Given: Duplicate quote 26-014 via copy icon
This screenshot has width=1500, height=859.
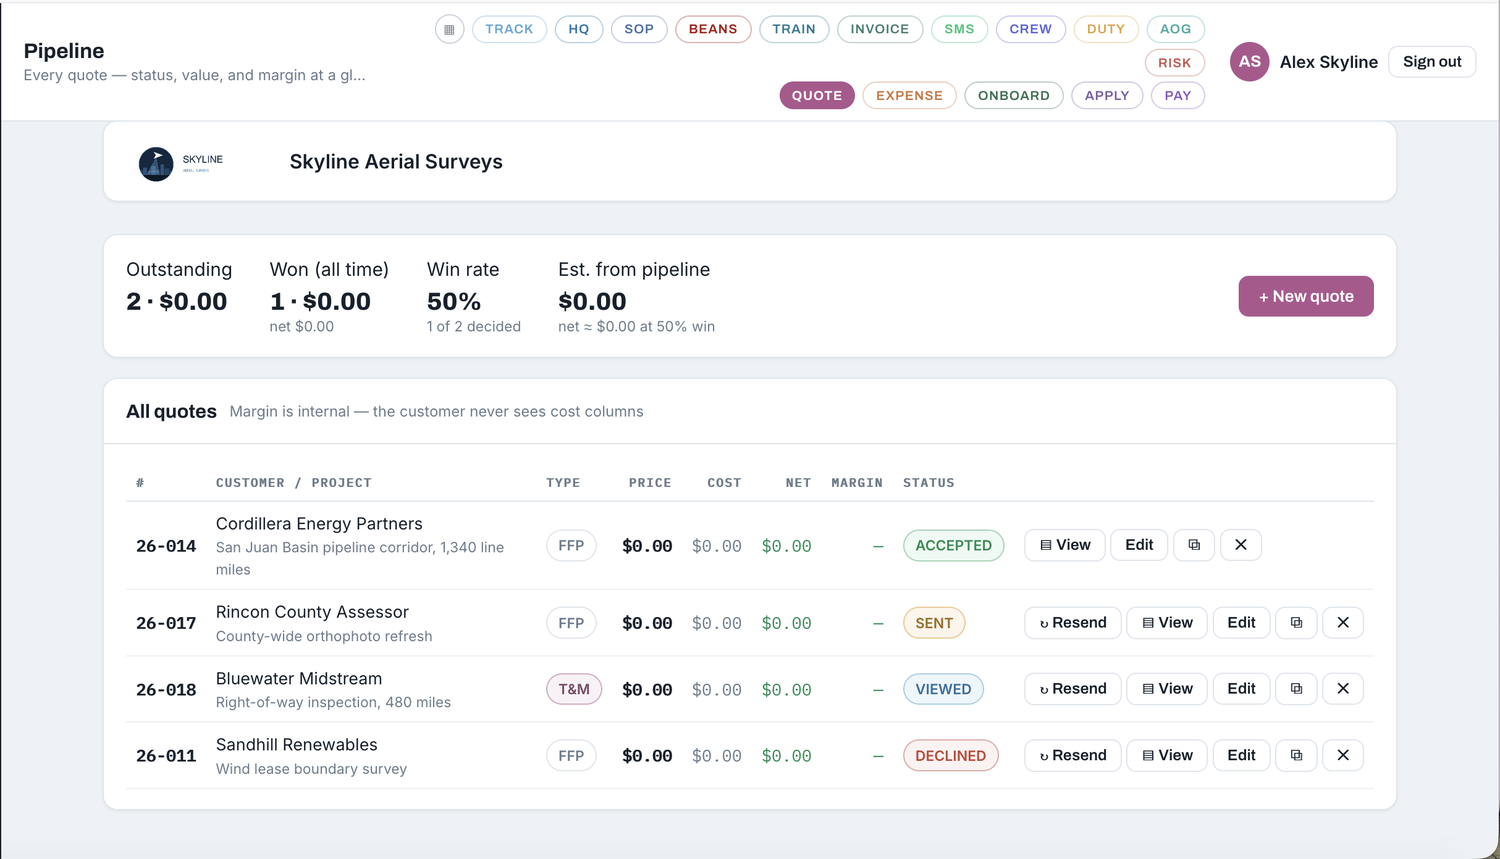Looking at the screenshot, I should pos(1194,545).
